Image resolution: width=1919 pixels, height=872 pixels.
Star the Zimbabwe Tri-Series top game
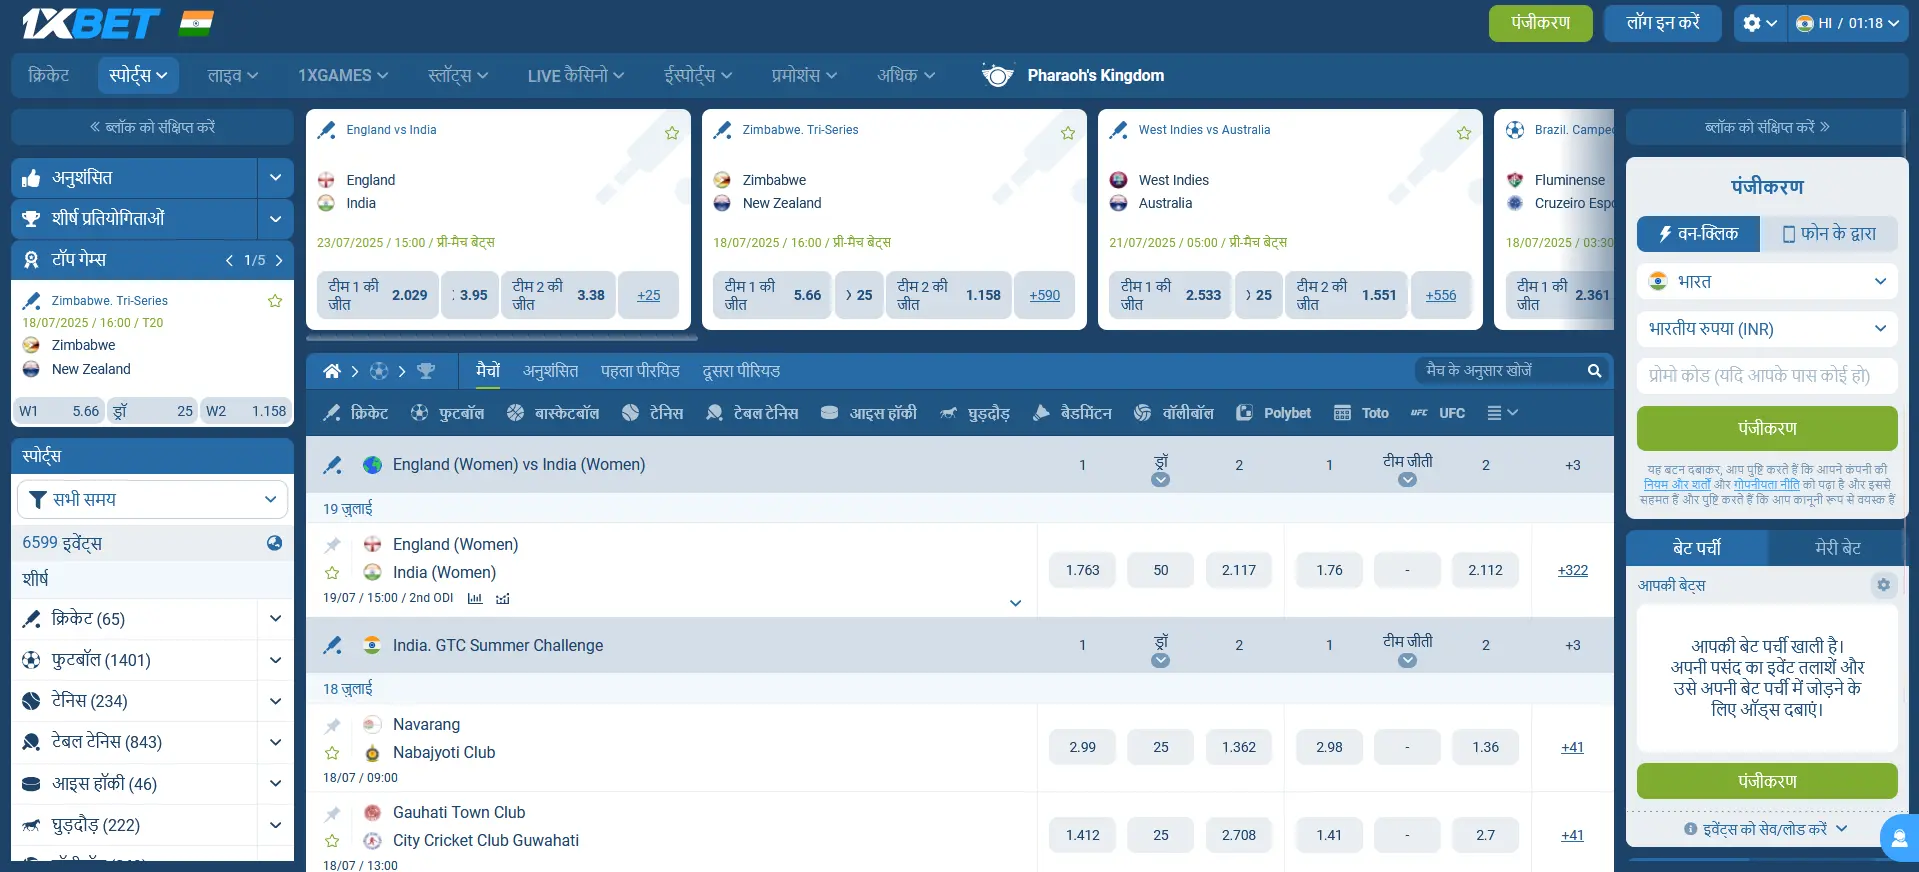(275, 301)
